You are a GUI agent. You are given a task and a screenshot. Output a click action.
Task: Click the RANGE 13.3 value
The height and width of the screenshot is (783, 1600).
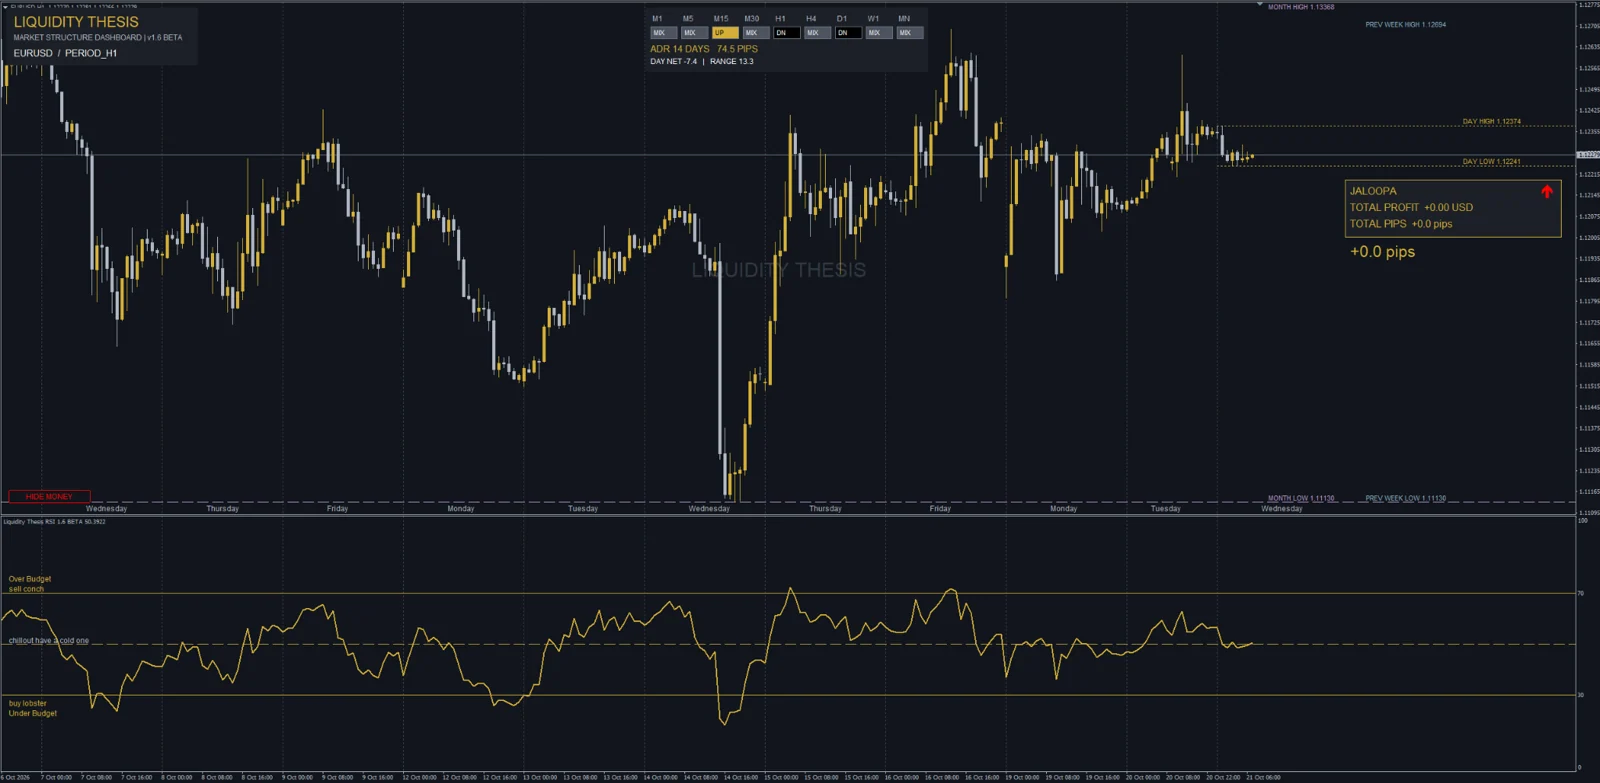point(732,62)
